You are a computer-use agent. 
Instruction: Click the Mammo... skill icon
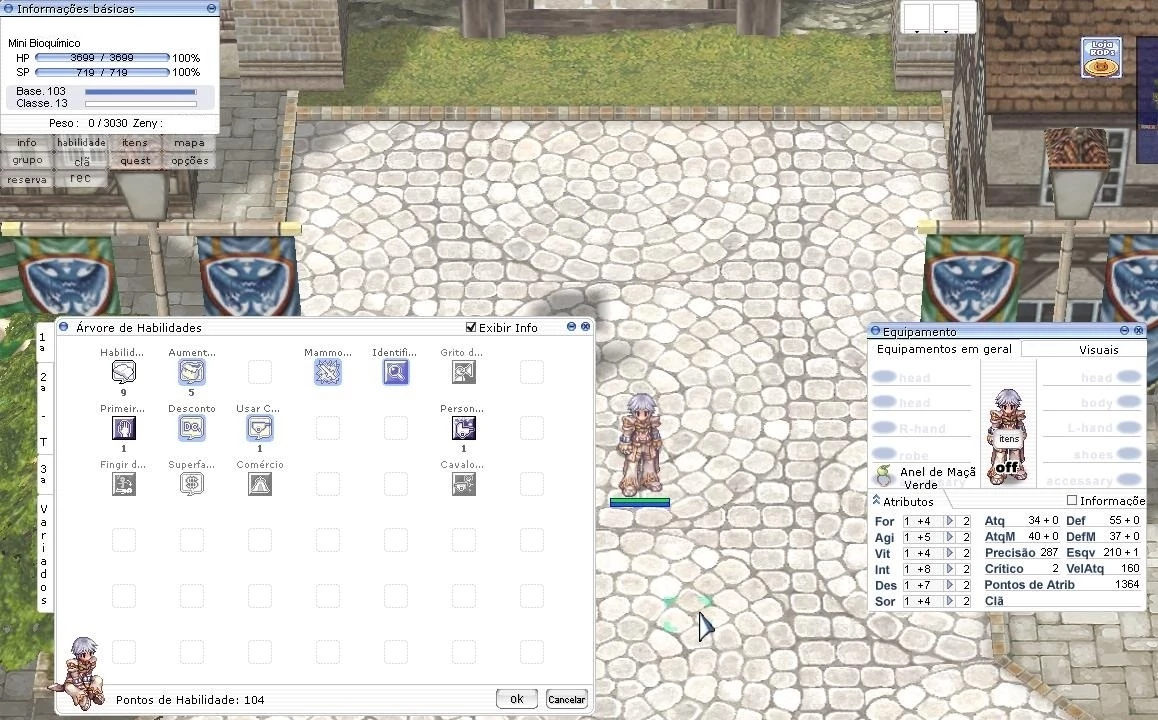[x=328, y=372]
